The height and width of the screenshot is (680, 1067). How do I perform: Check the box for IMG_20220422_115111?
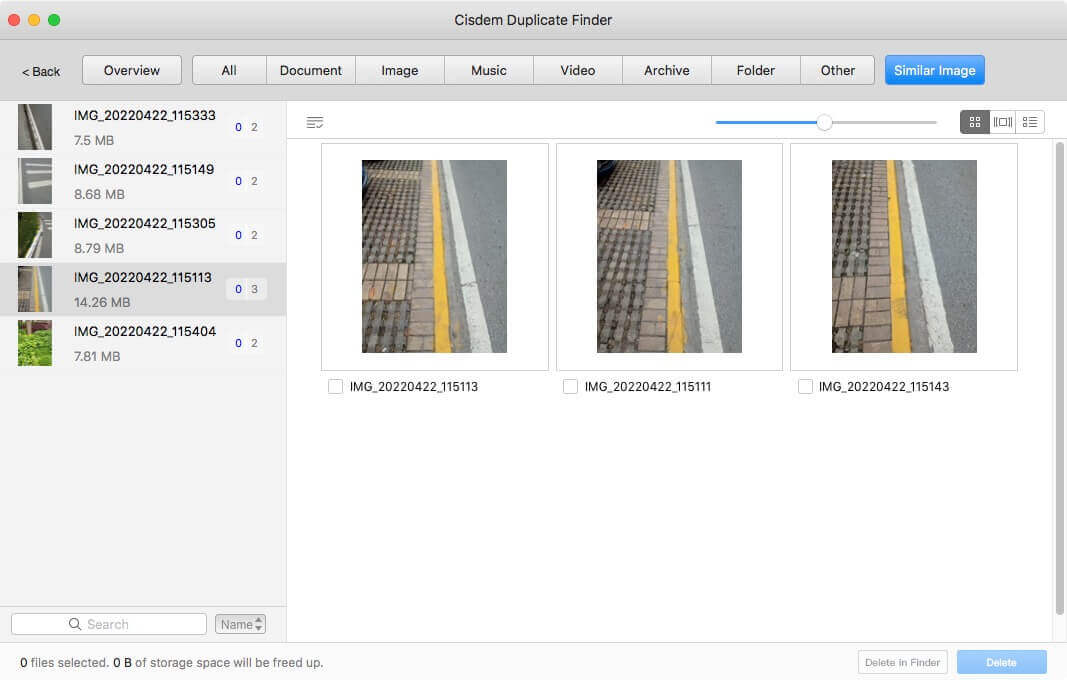tap(570, 386)
